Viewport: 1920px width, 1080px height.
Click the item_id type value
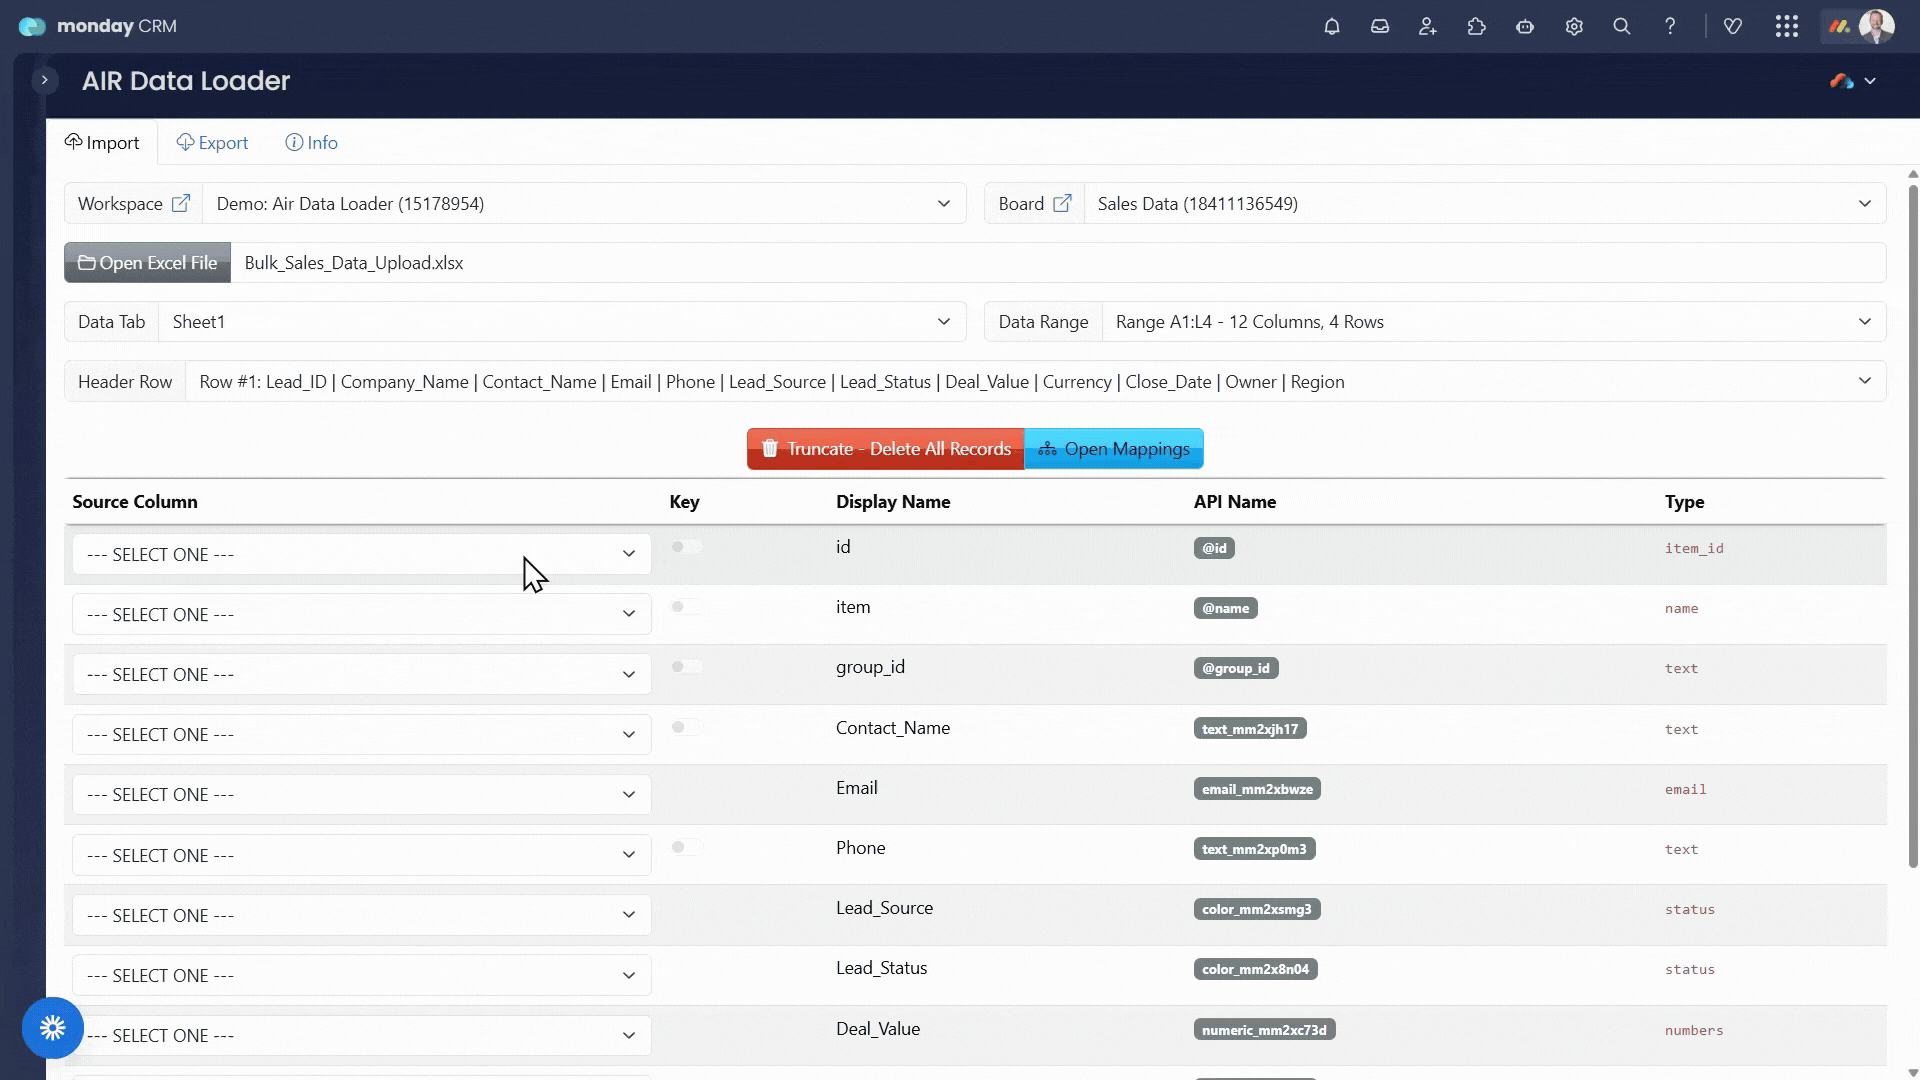tap(1694, 548)
